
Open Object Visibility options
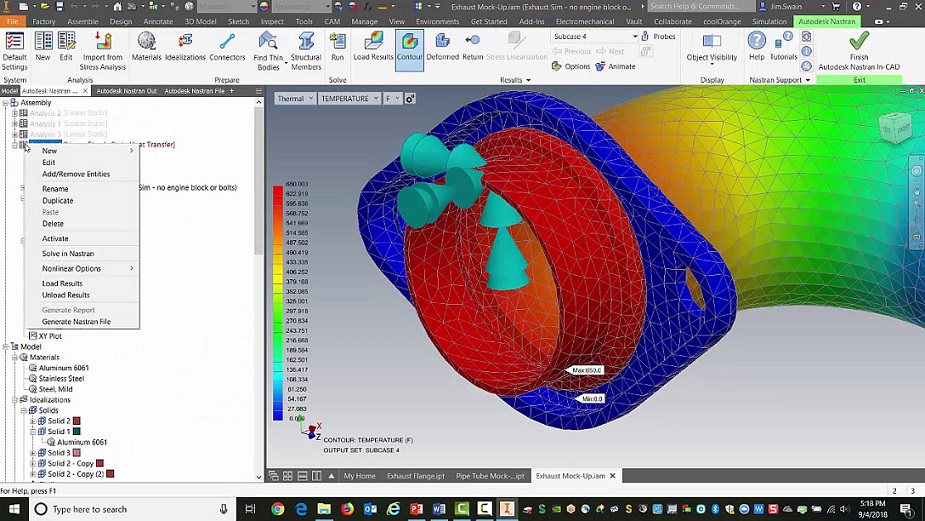[712, 47]
